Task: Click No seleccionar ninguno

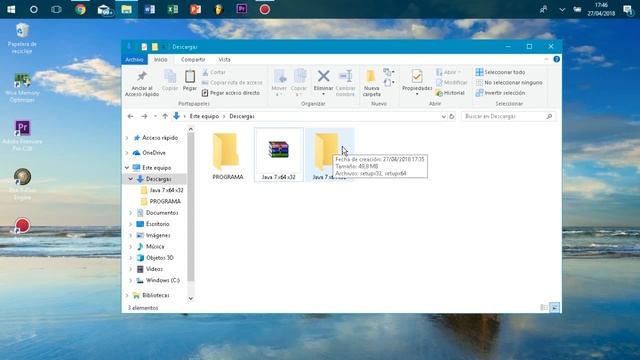Action: coord(509,82)
